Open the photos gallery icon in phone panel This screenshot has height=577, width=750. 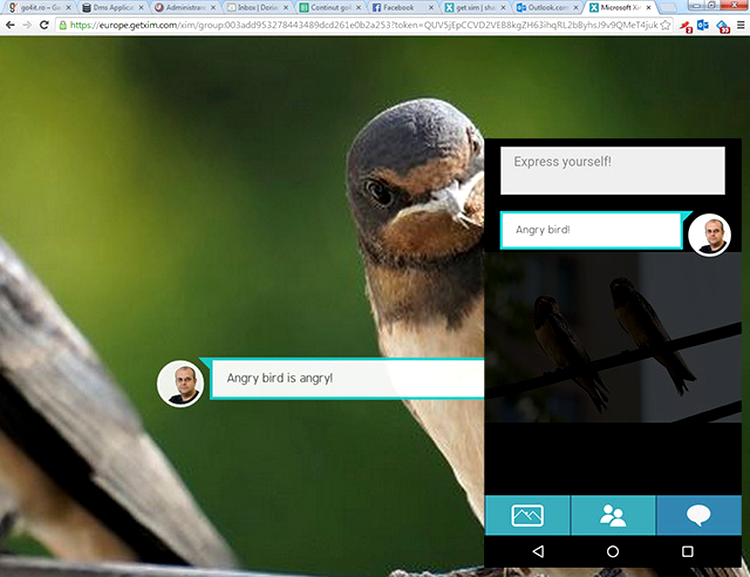click(527, 515)
